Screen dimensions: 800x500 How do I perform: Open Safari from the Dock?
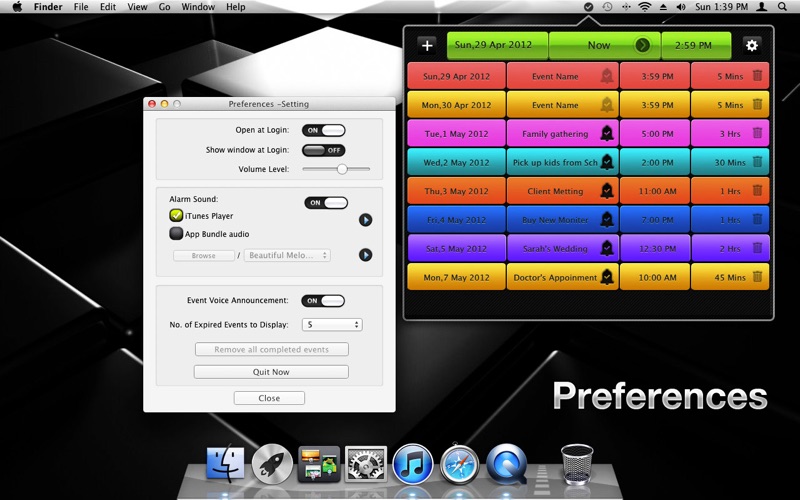click(460, 464)
